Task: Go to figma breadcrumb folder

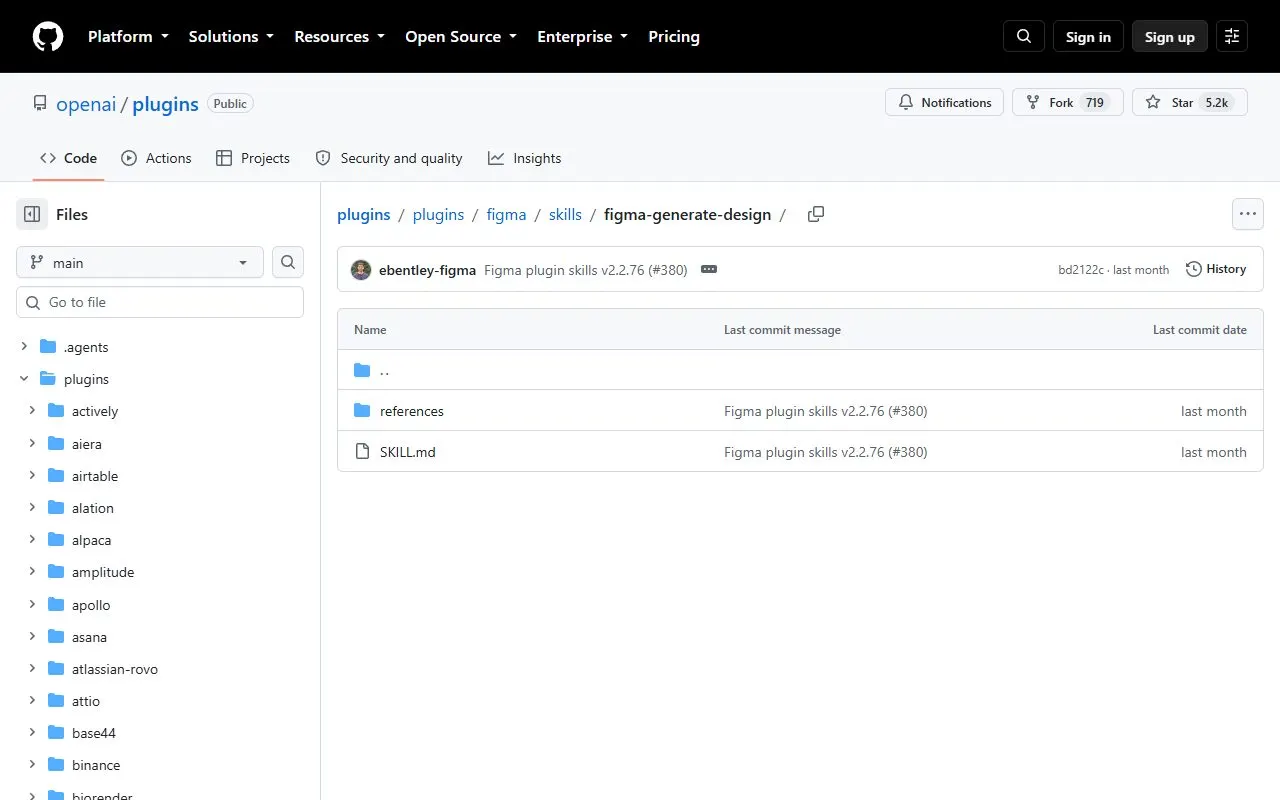Action: [506, 214]
